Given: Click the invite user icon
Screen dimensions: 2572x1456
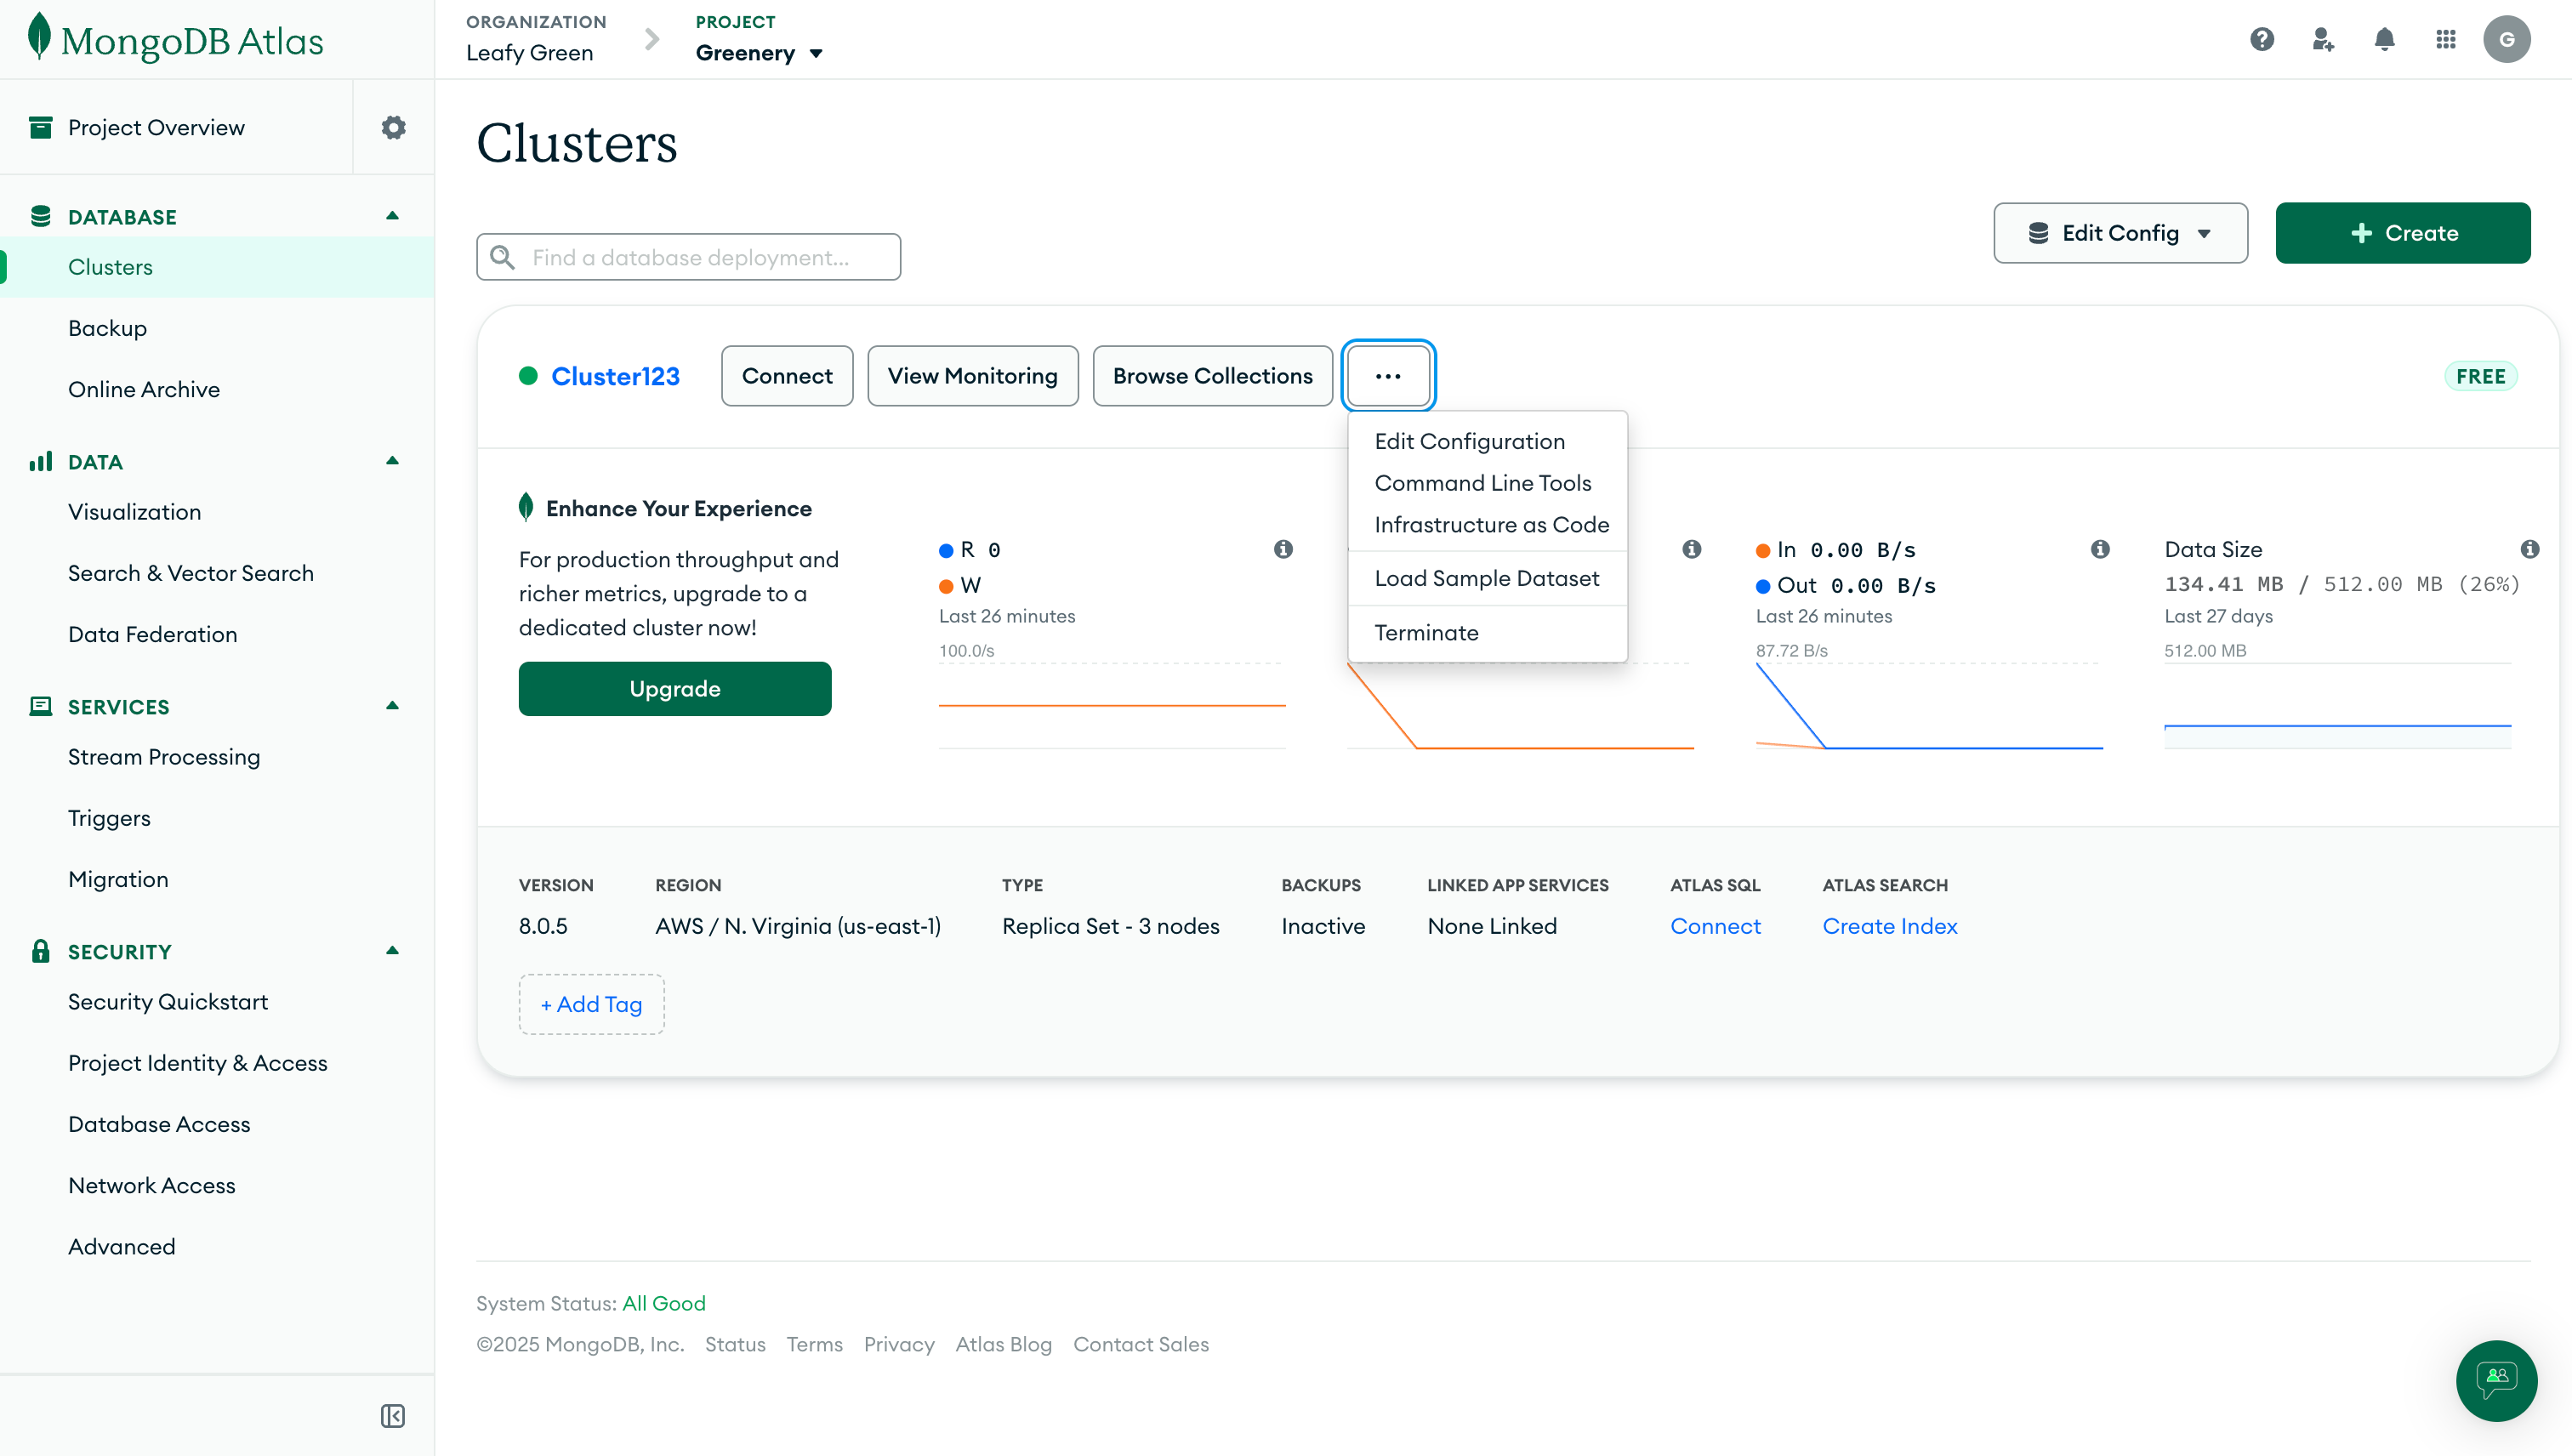Looking at the screenshot, I should tap(2323, 40).
